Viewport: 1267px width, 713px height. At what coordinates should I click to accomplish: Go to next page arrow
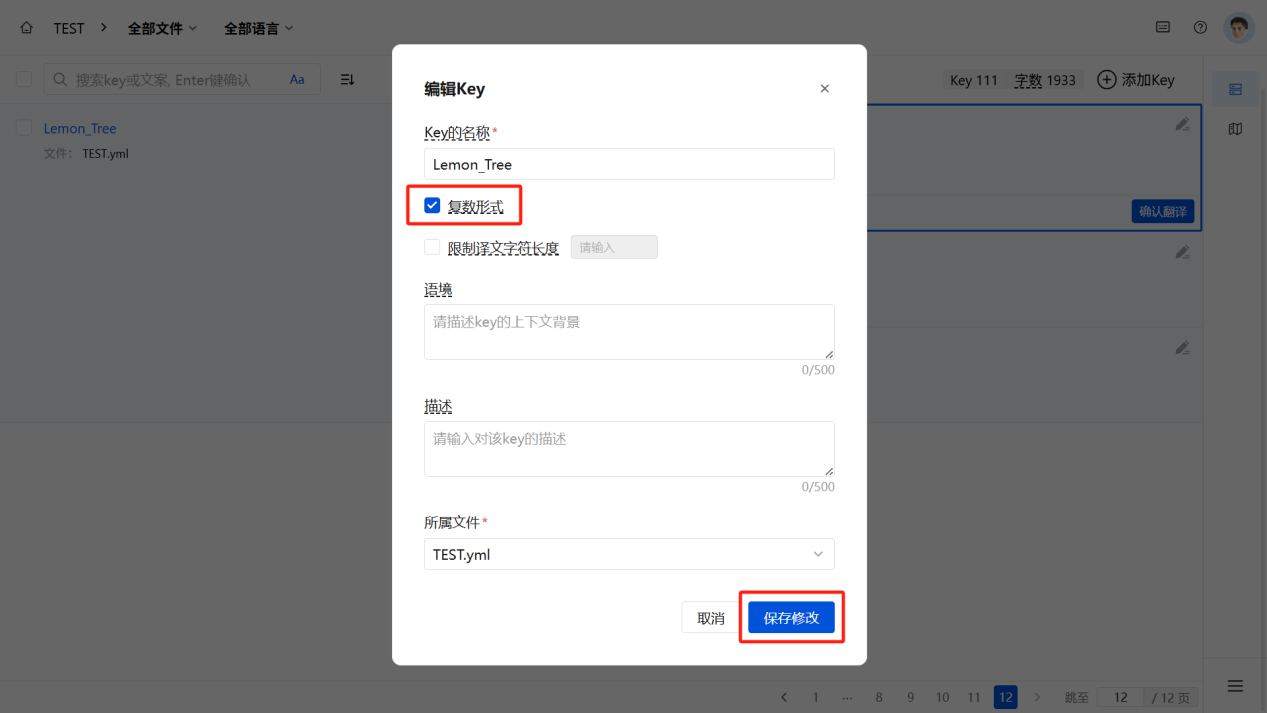point(1037,697)
